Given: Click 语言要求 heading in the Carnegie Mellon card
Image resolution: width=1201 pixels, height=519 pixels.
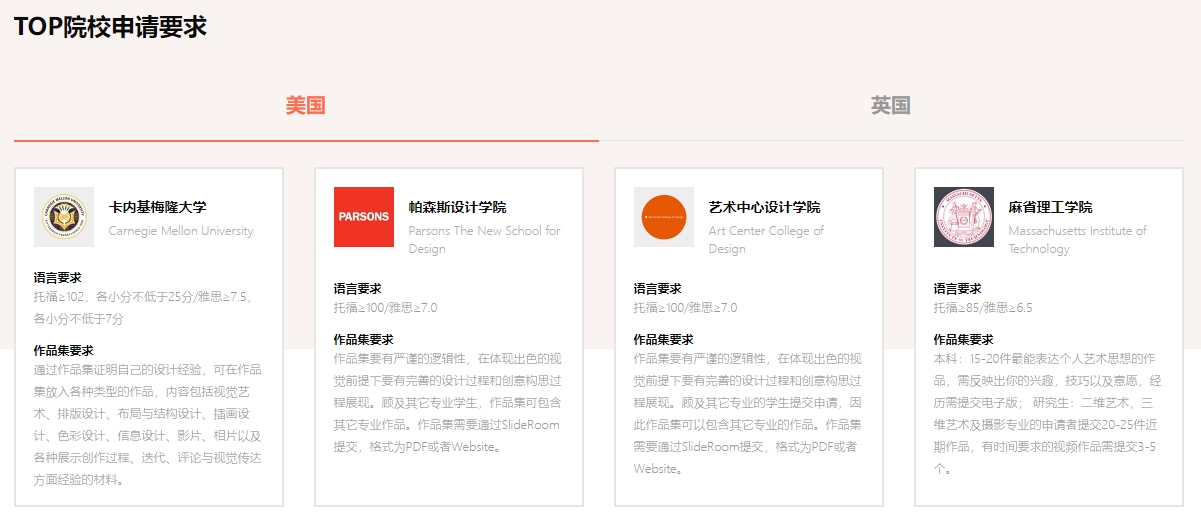Looking at the screenshot, I should (x=57, y=278).
